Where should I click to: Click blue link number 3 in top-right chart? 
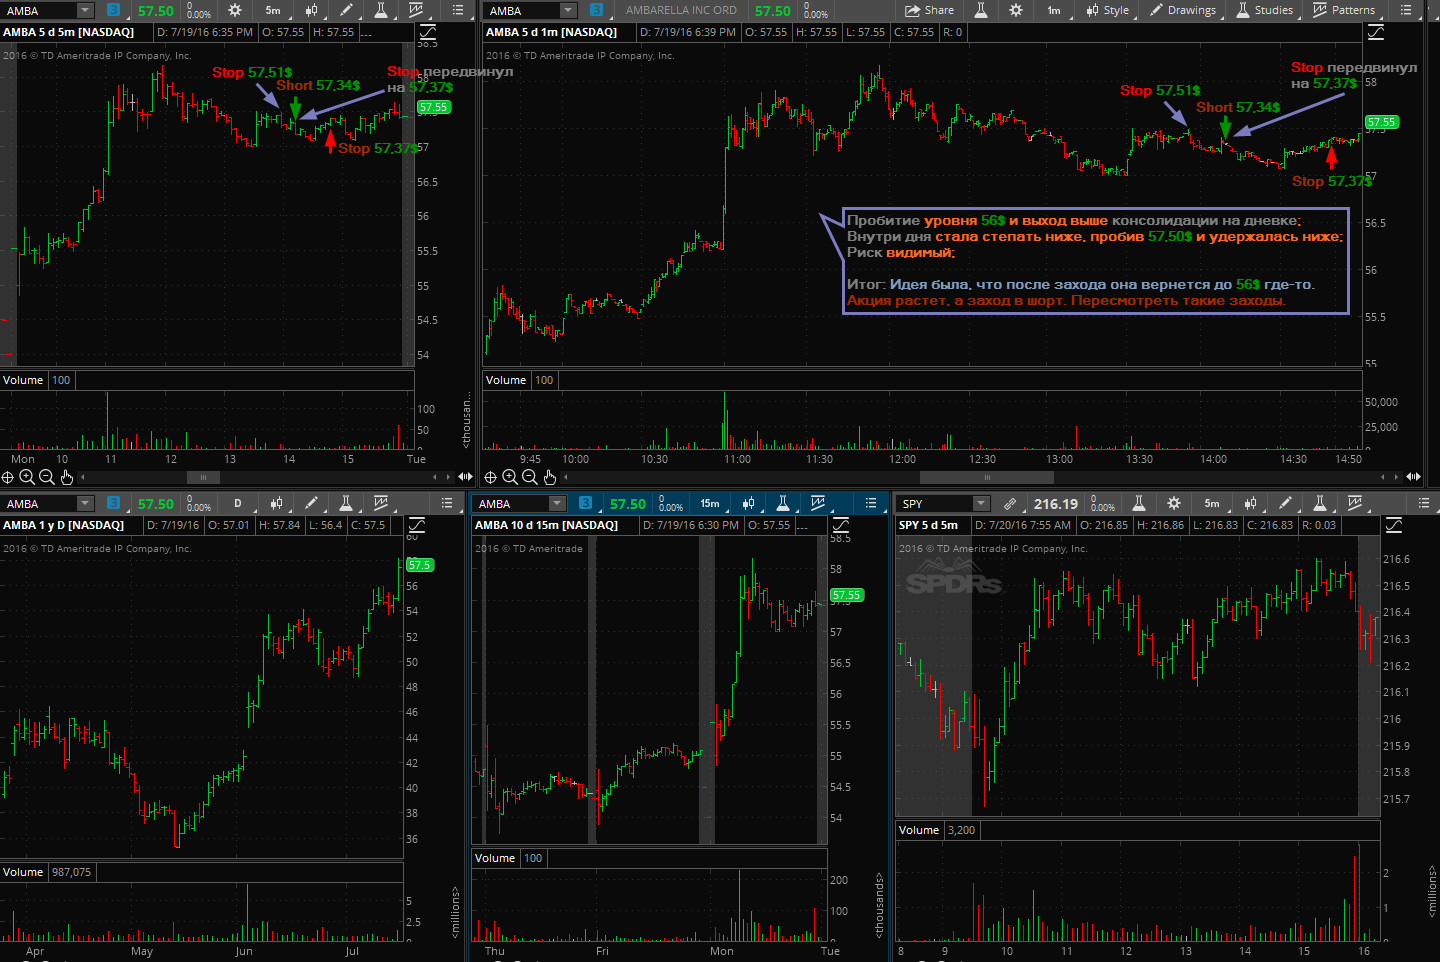pos(597,11)
